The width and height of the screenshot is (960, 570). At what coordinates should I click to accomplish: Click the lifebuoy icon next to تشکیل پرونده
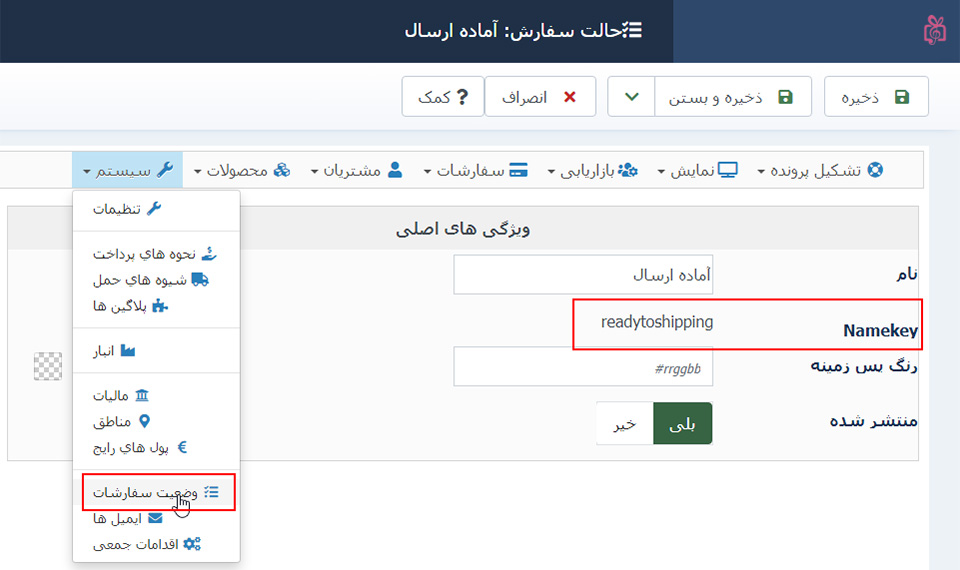click(x=876, y=170)
